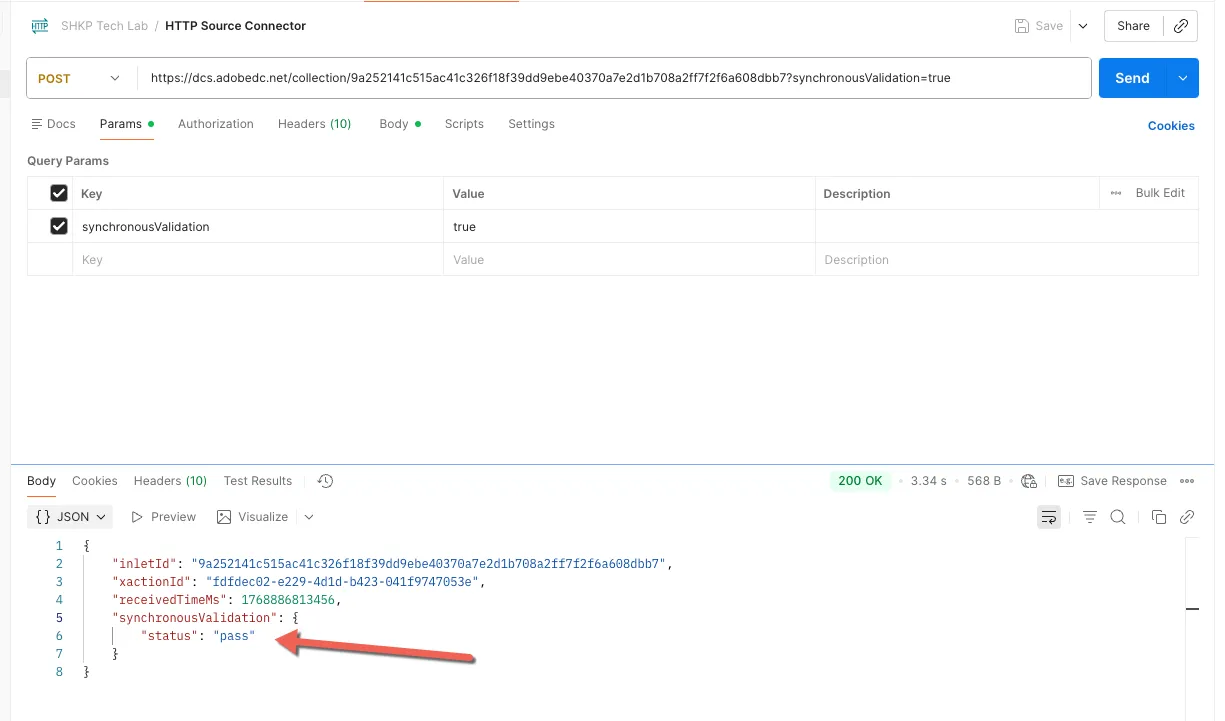
Task: Expand the Save options chevron
Action: 1083,26
